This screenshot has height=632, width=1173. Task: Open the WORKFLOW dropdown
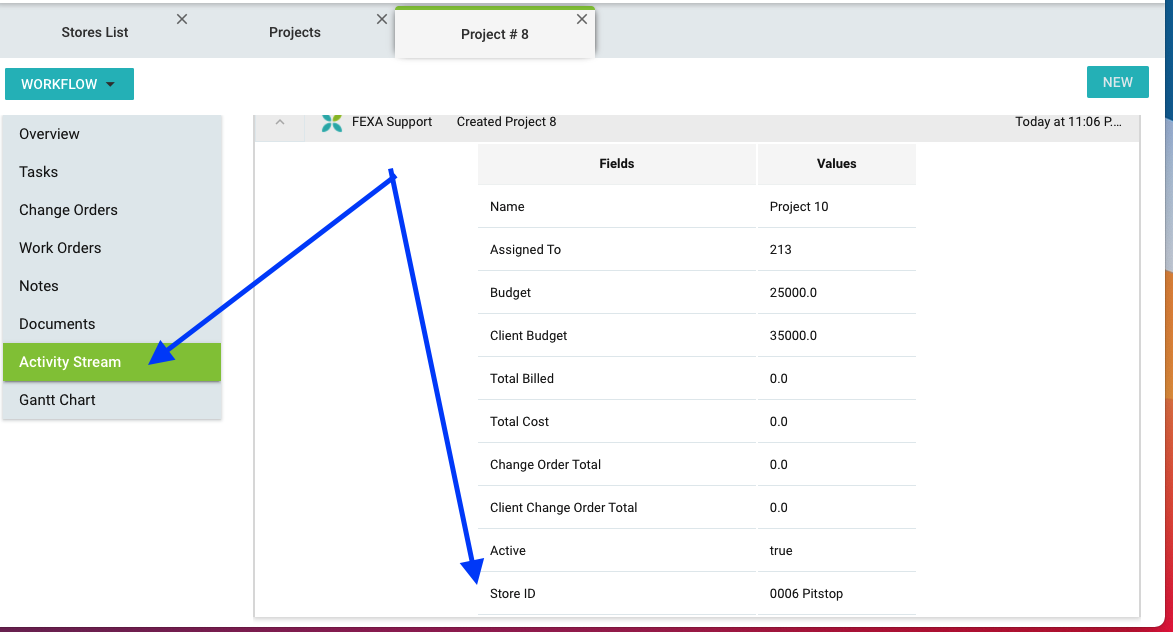tap(69, 84)
